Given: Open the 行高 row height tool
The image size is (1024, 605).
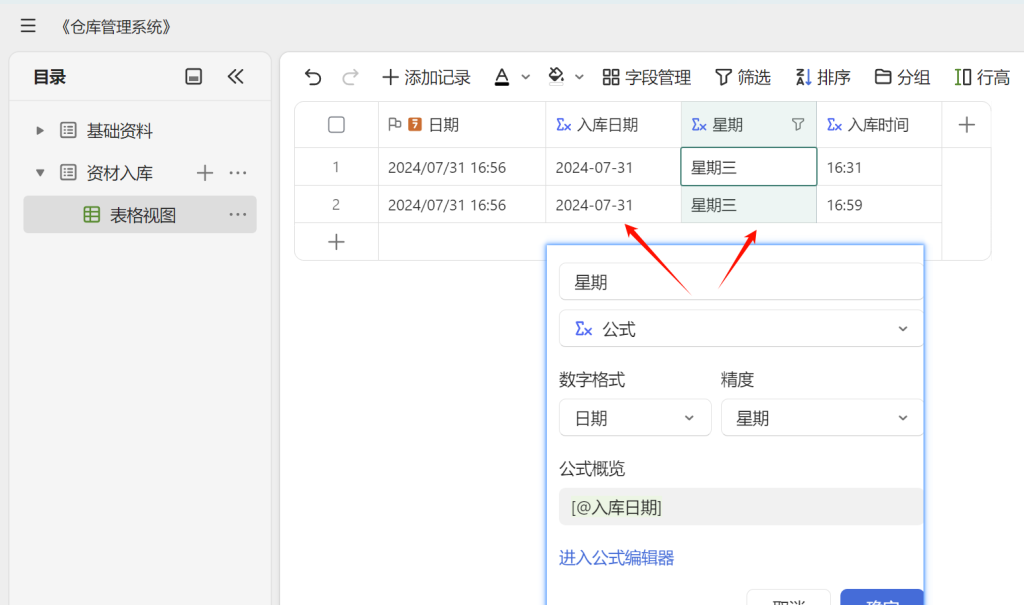Looking at the screenshot, I should coord(982,78).
